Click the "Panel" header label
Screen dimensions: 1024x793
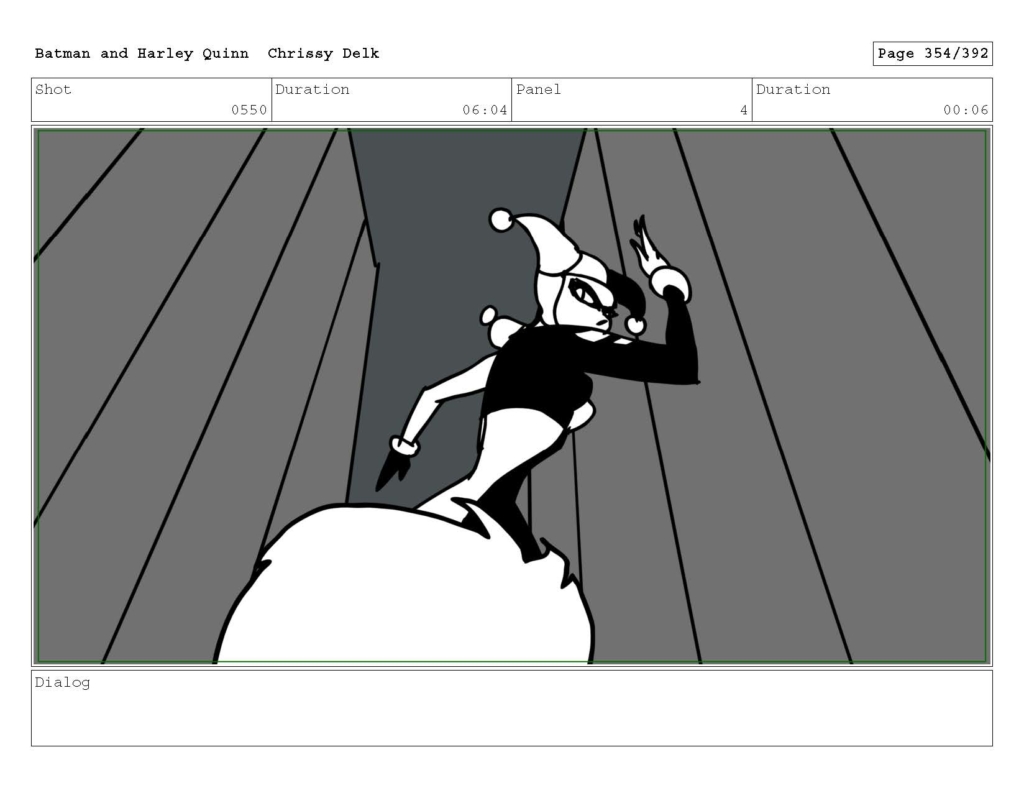click(x=538, y=89)
